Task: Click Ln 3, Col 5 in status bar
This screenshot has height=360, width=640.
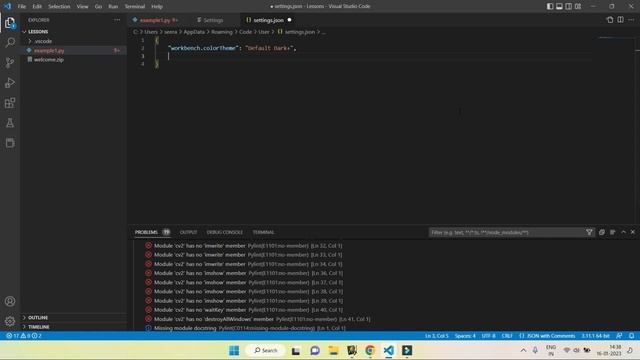Action: [436, 336]
